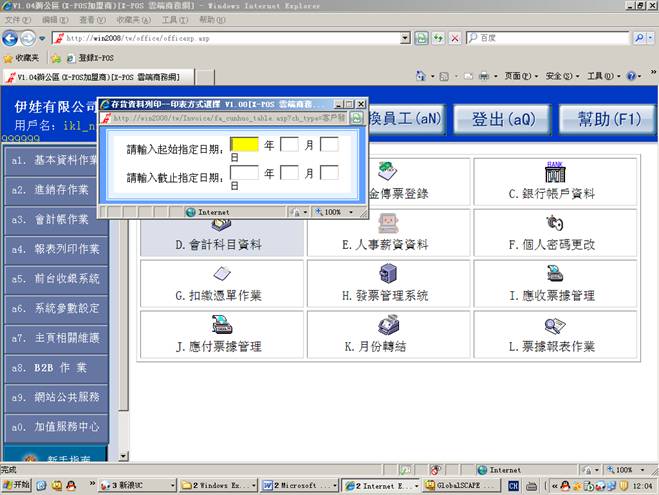Open E.人事薪資資料 personnel icon
The image size is (659, 495).
pyautogui.click(x=387, y=223)
